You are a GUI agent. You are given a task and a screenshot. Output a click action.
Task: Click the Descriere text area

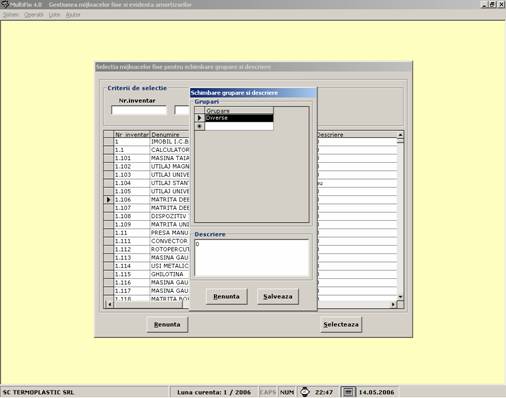252,258
